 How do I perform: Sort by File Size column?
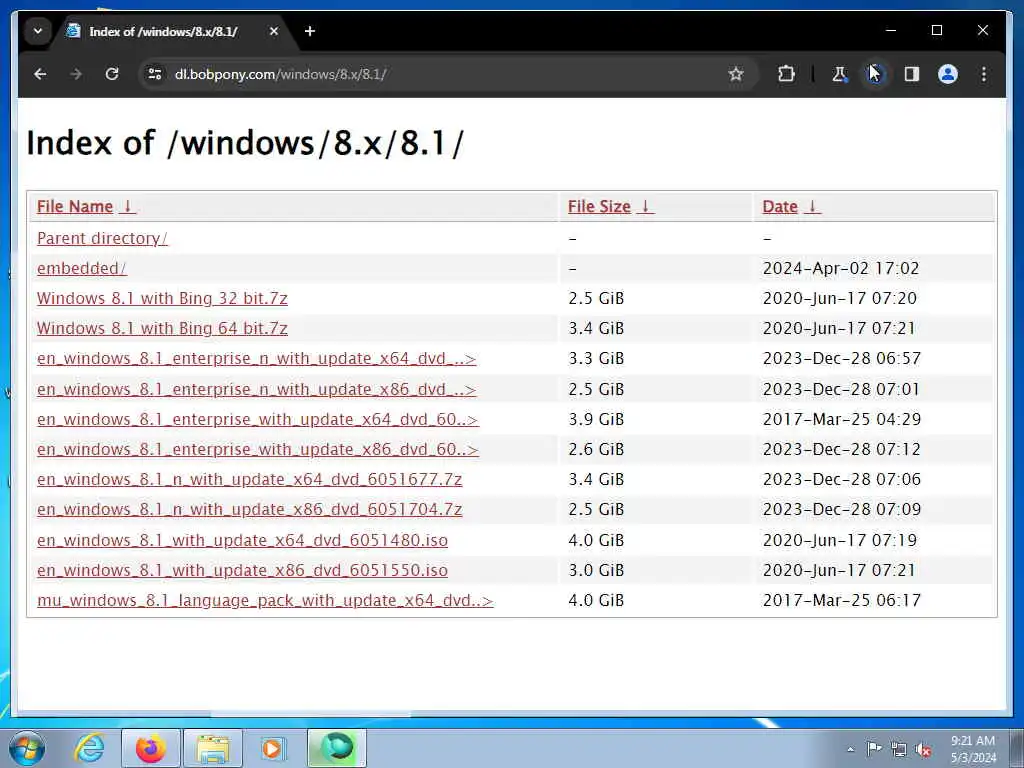[599, 206]
